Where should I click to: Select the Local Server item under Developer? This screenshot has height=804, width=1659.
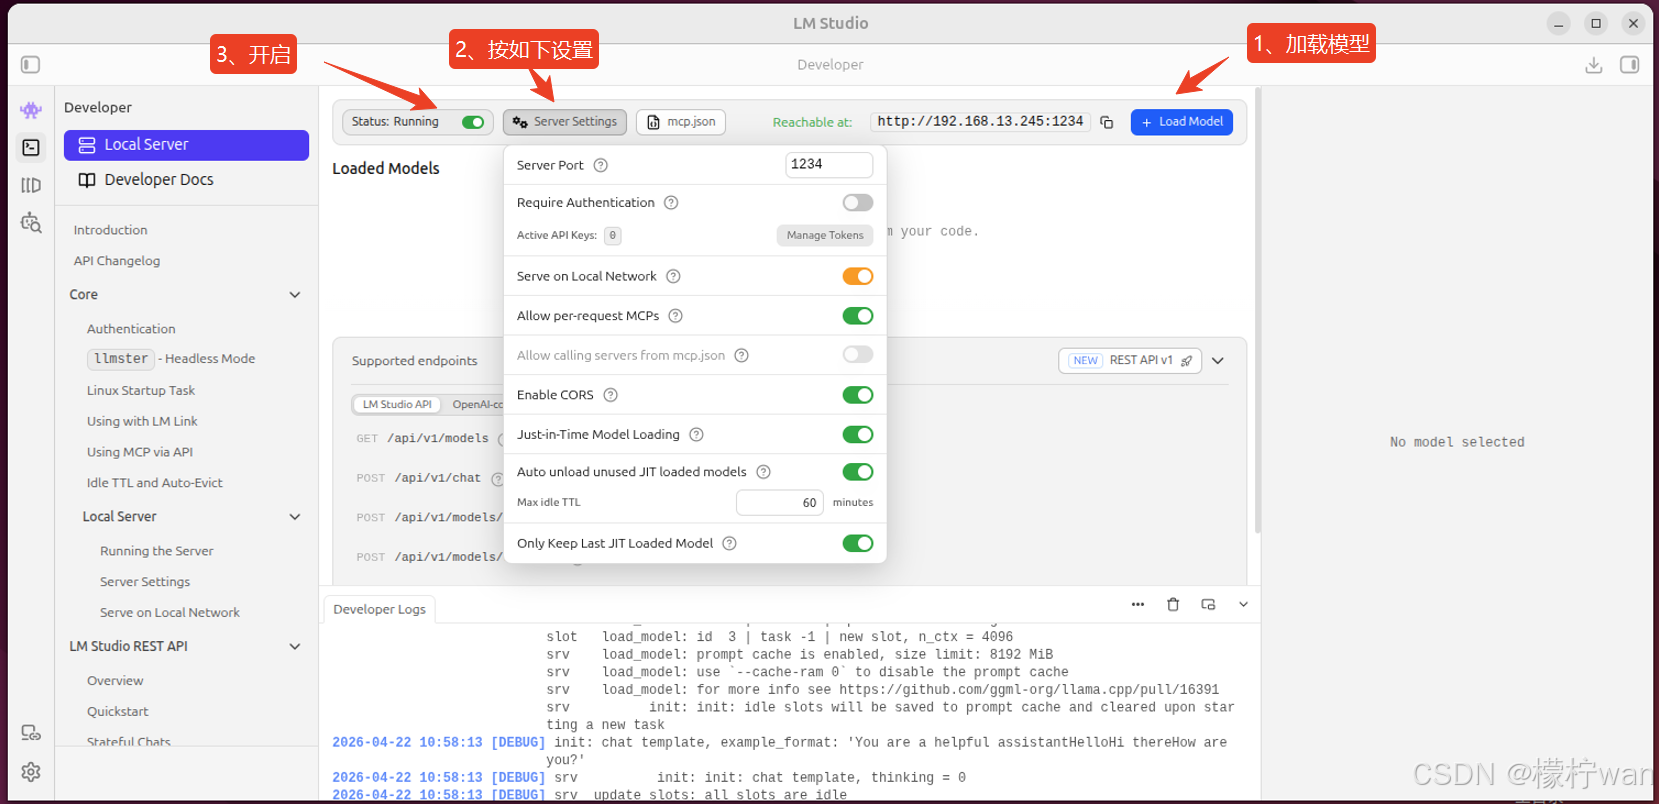pyautogui.click(x=186, y=145)
